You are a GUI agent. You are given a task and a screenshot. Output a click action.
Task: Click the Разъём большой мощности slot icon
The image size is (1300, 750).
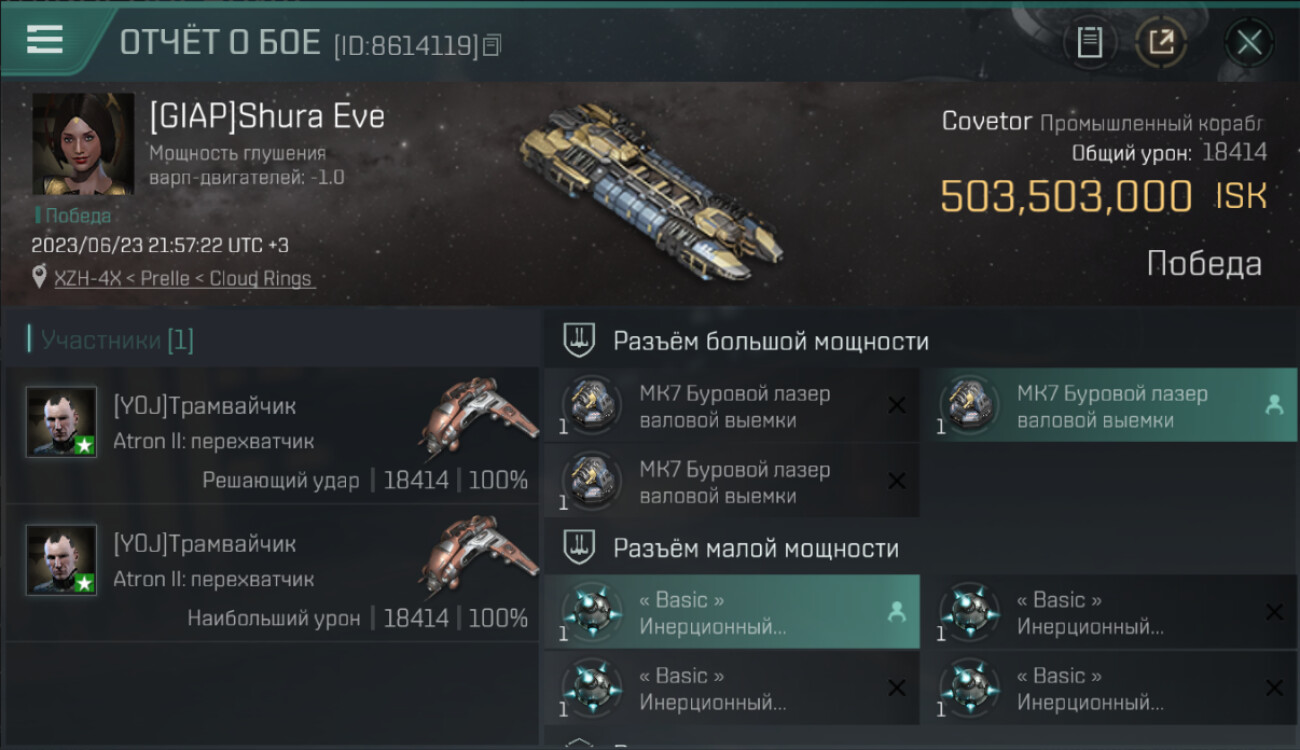coord(578,341)
